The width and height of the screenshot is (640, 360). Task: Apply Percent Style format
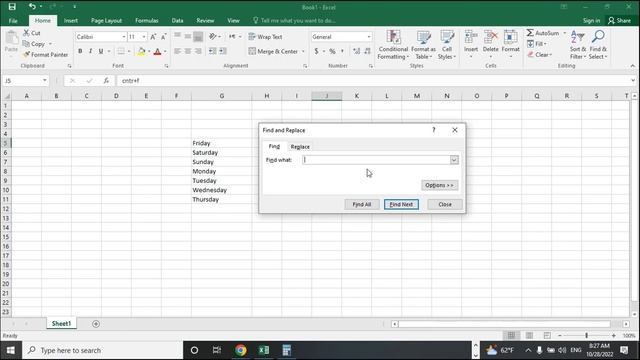pos(332,51)
